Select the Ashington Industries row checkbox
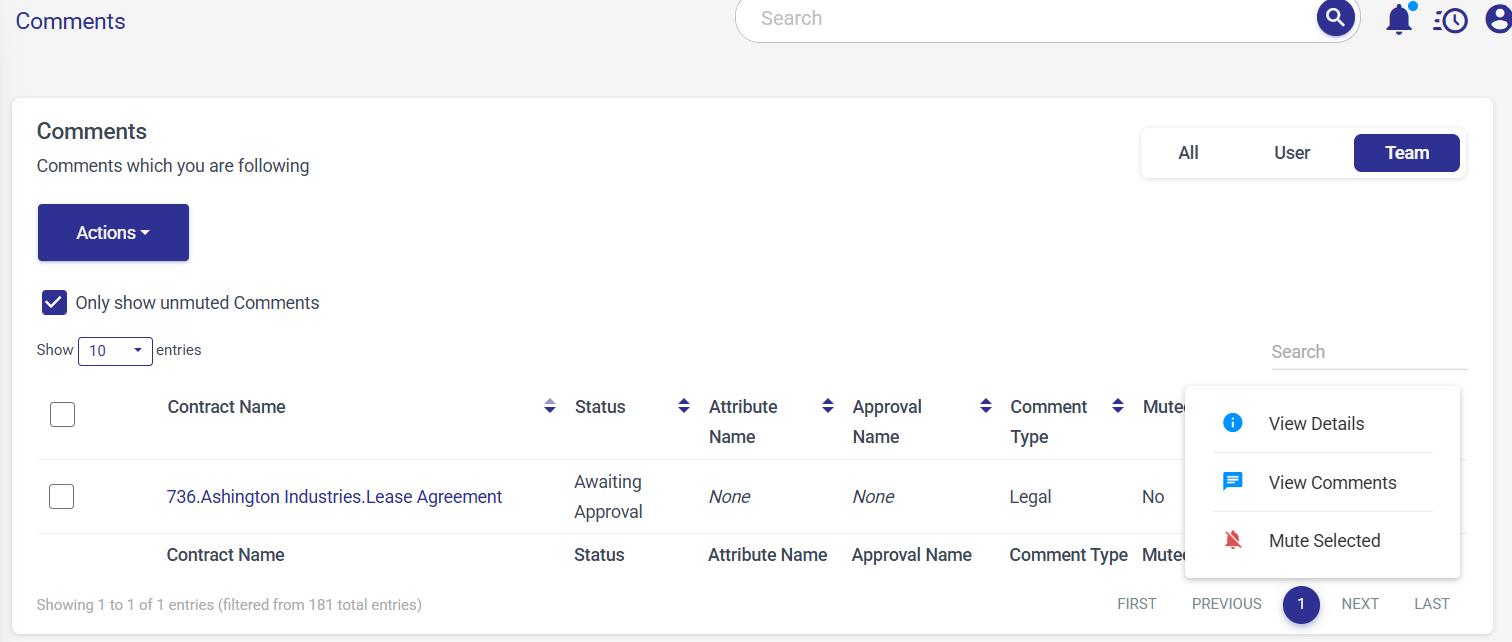Viewport: 1512px width, 642px height. (62, 496)
